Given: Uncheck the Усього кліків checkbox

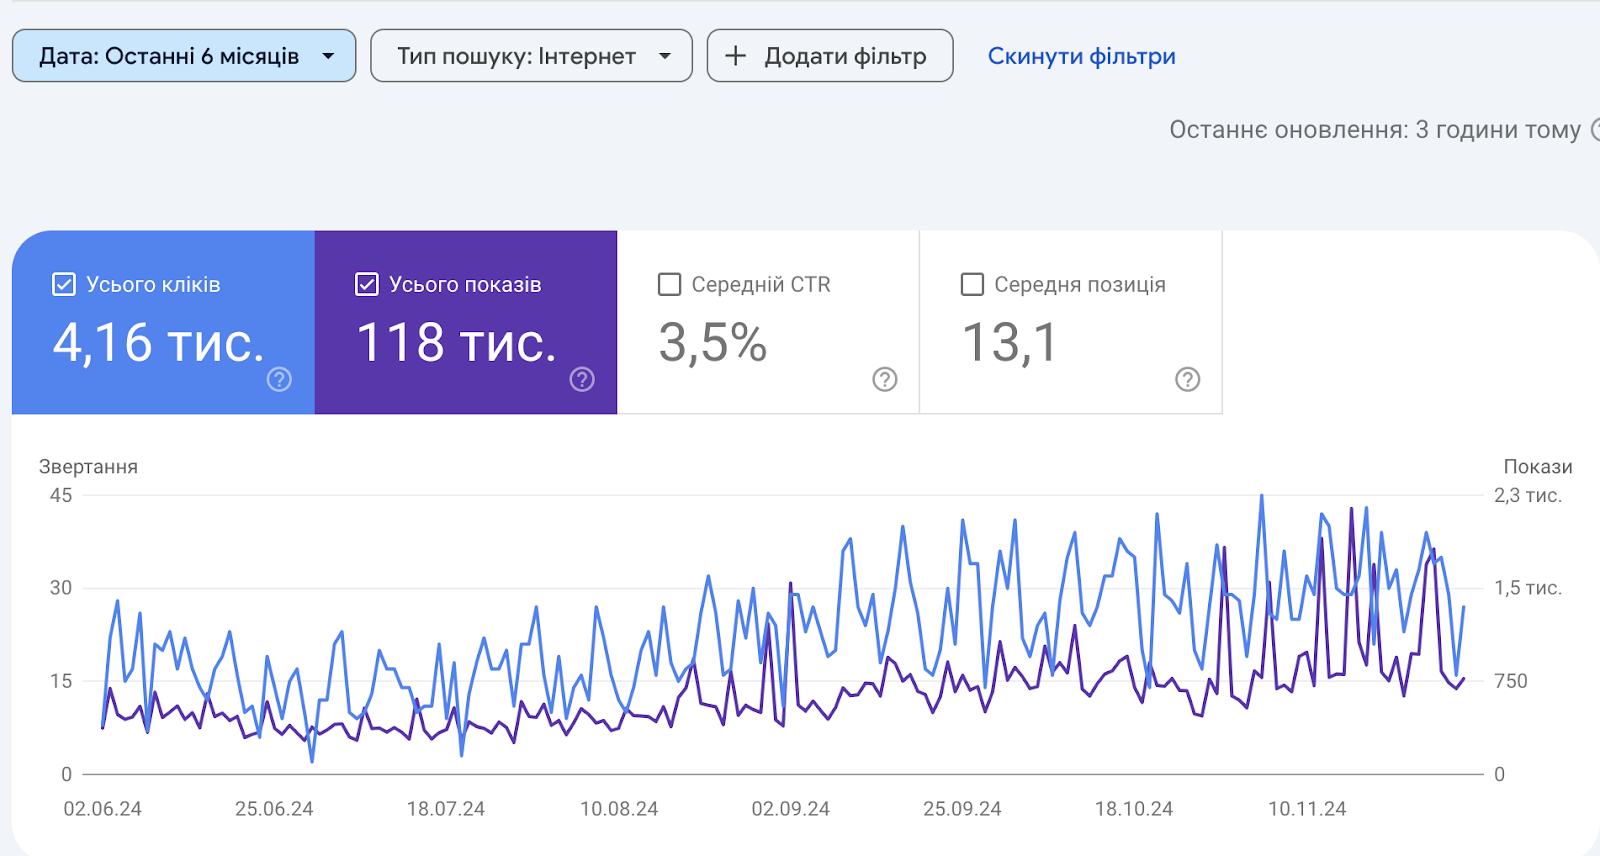Looking at the screenshot, I should pos(64,285).
